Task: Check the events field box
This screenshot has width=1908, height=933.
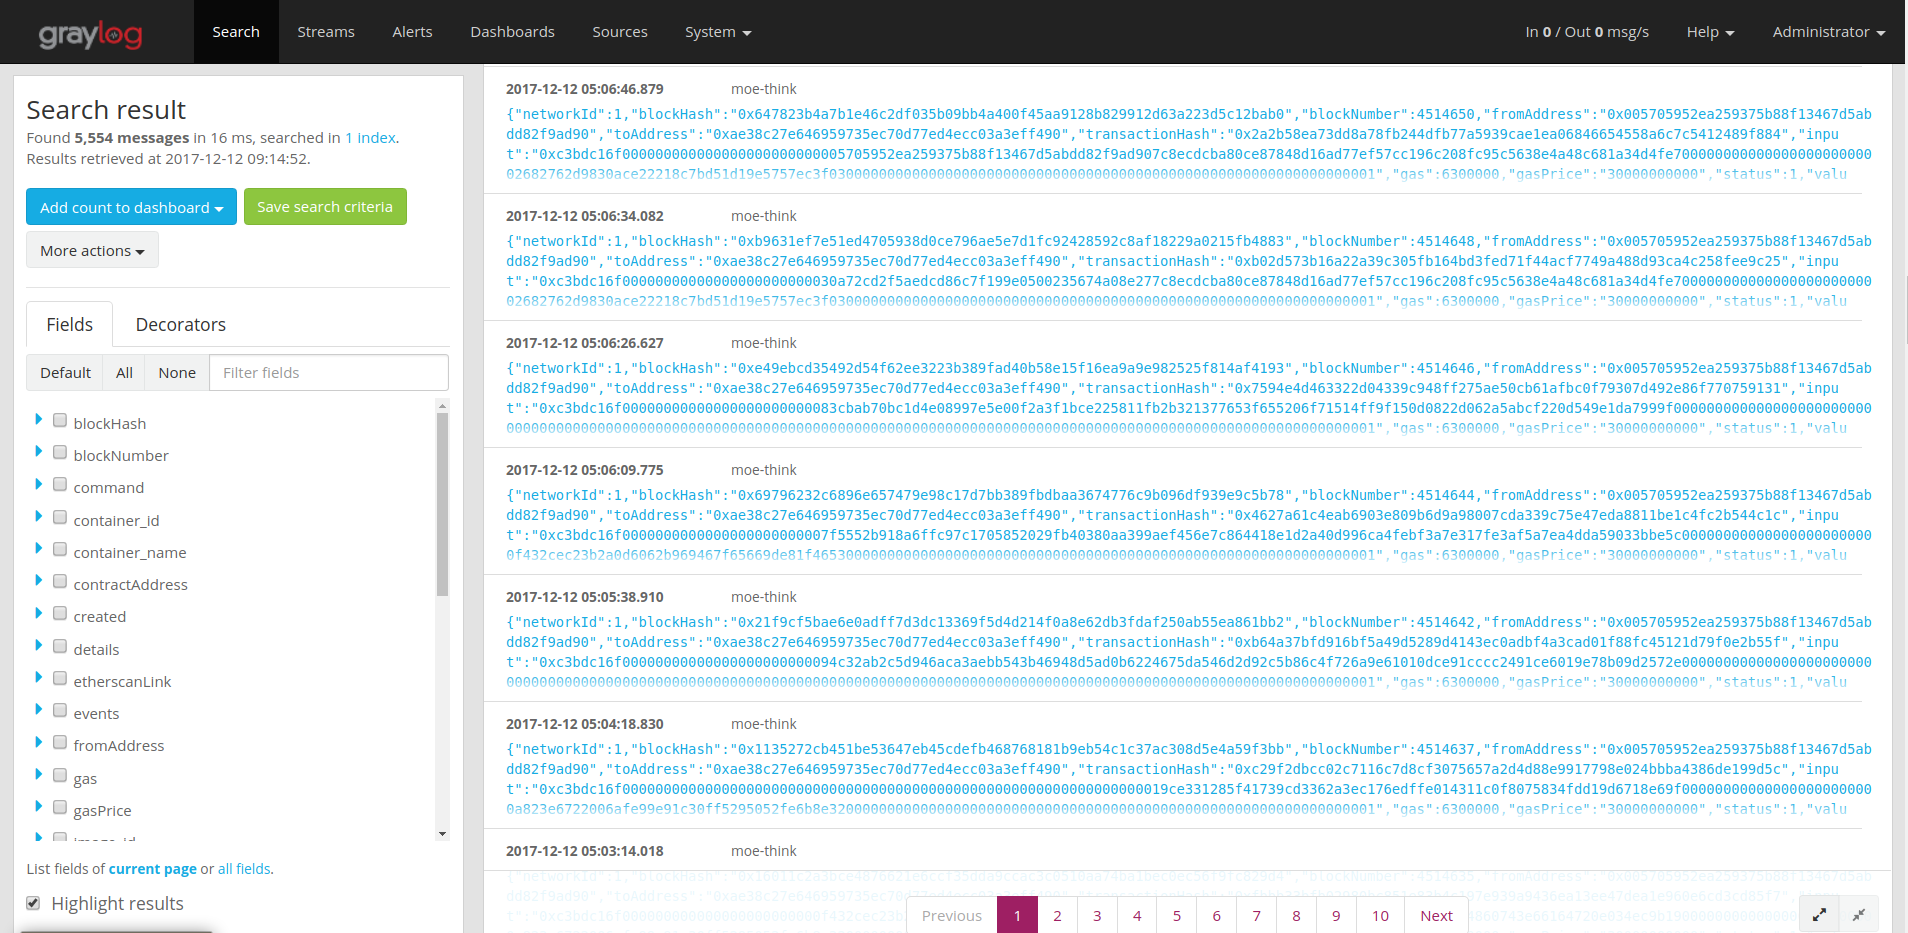Action: 60,711
